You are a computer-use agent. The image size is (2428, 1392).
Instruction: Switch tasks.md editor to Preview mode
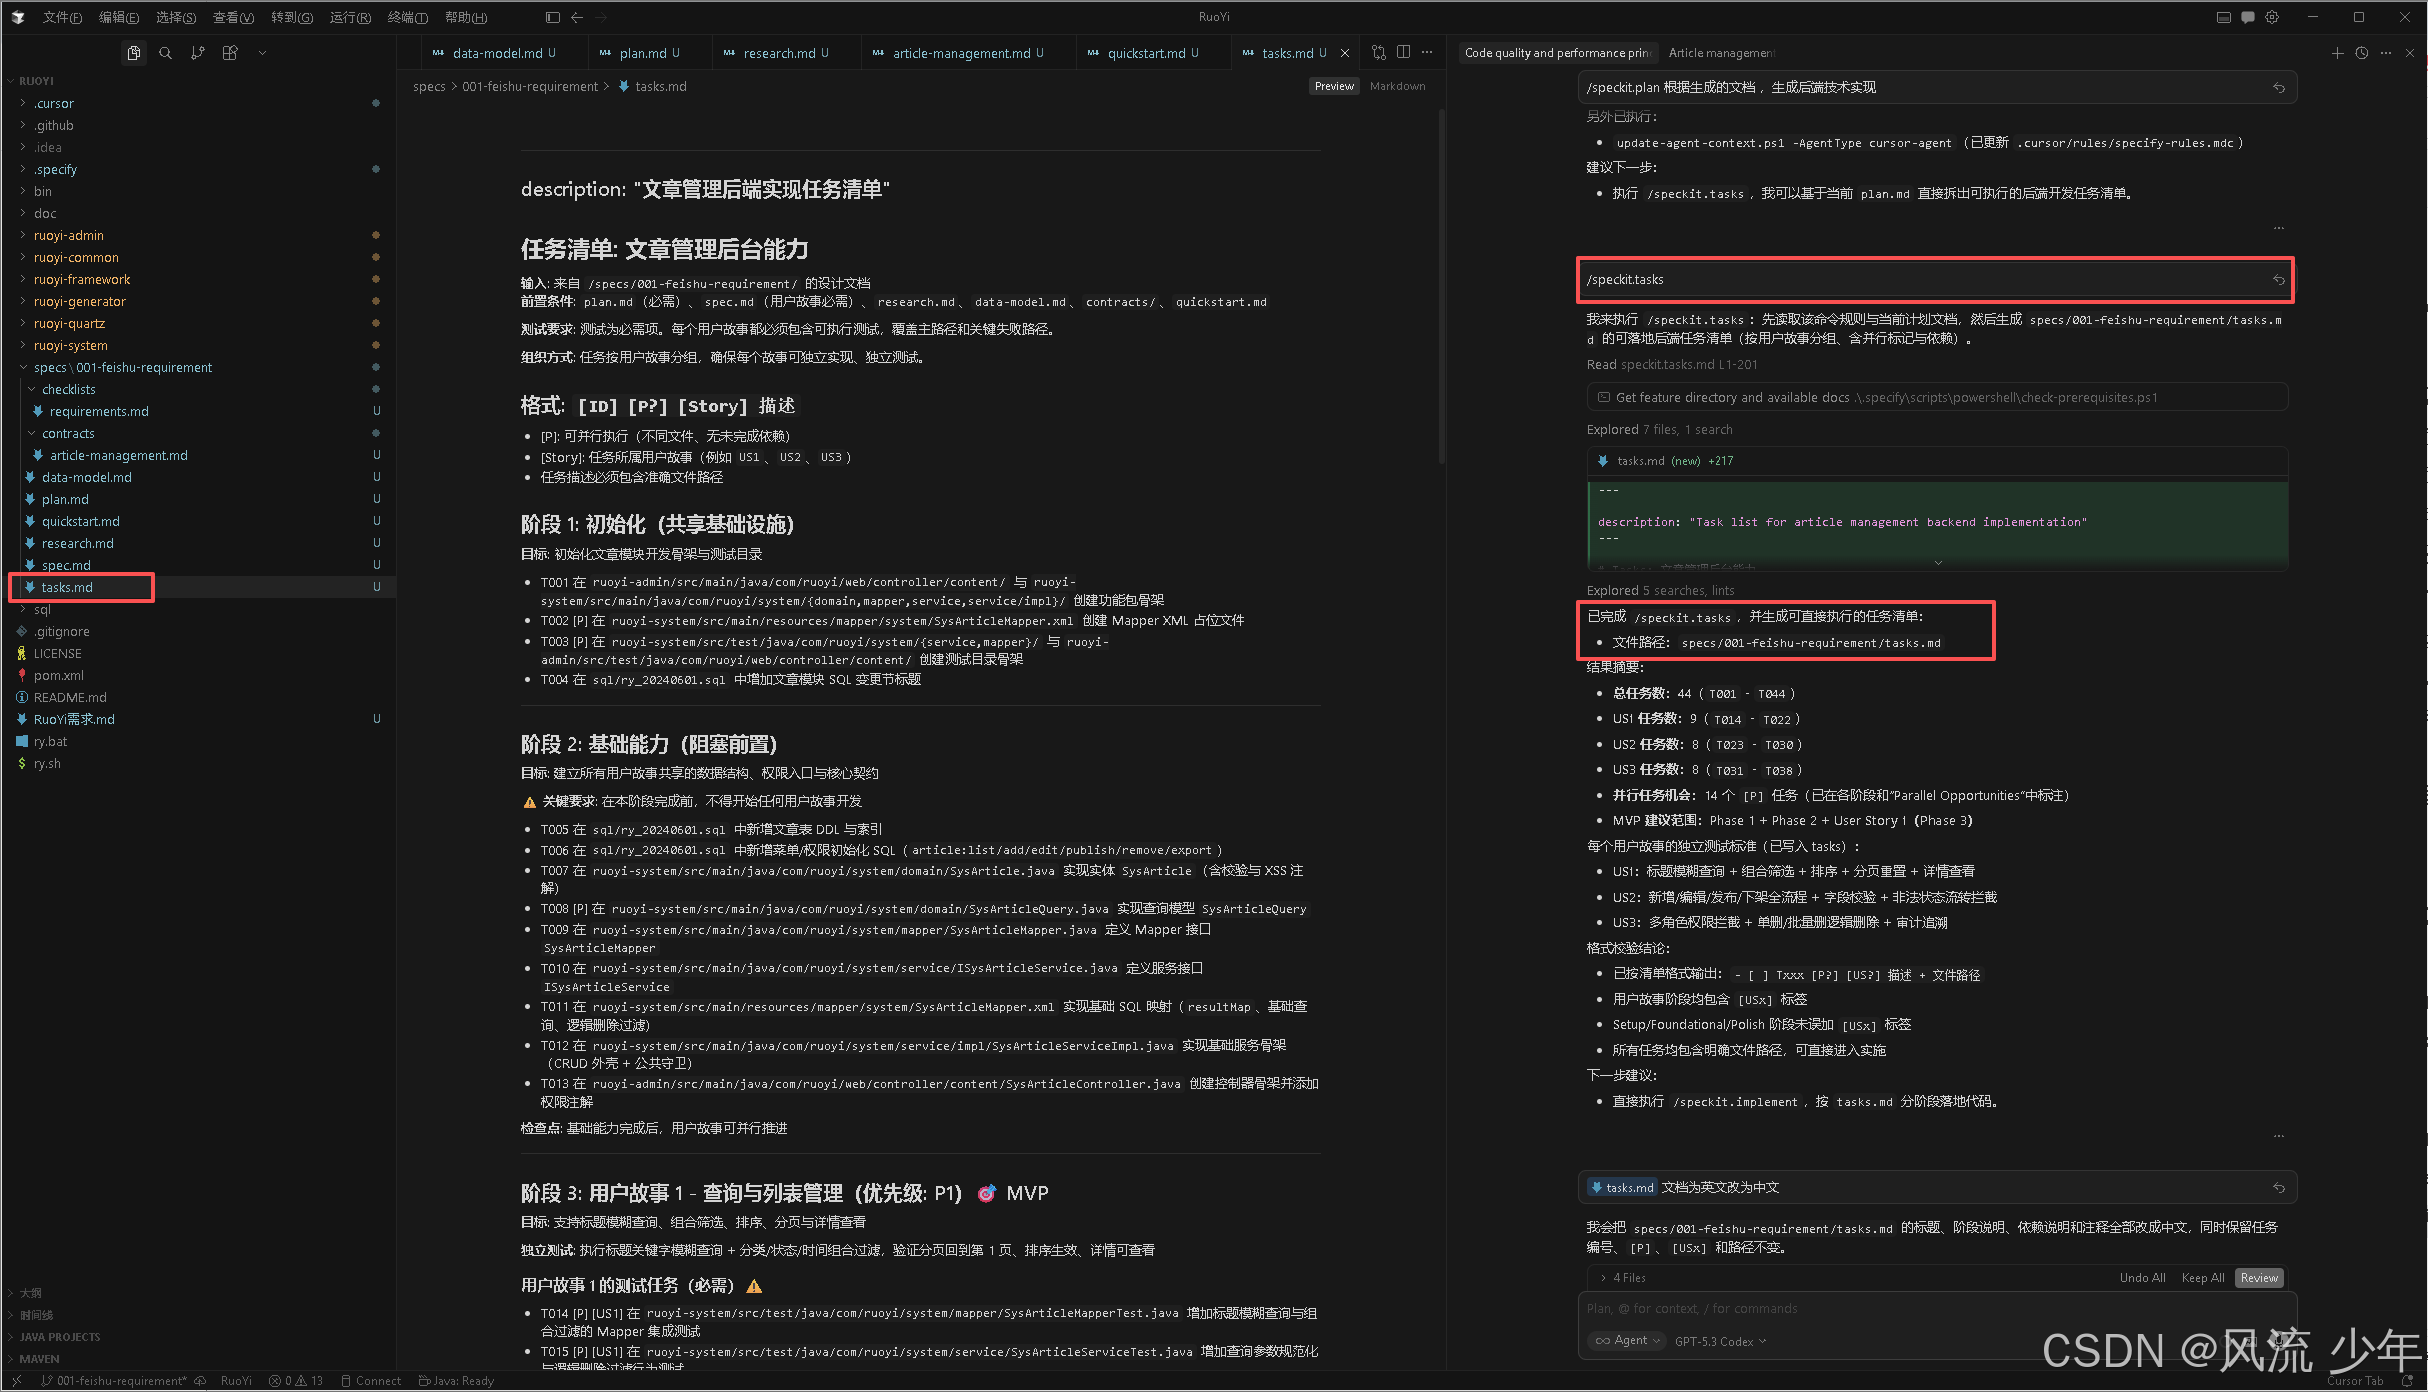coord(1333,86)
